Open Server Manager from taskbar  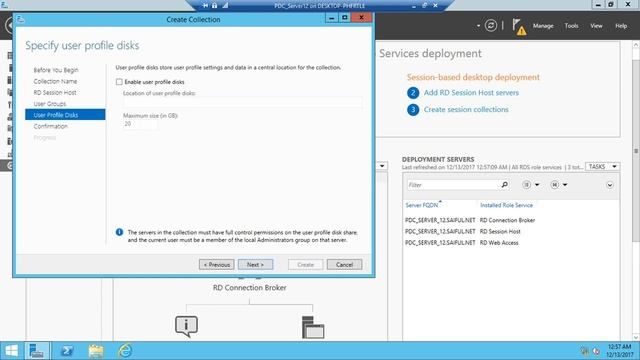coord(37,351)
